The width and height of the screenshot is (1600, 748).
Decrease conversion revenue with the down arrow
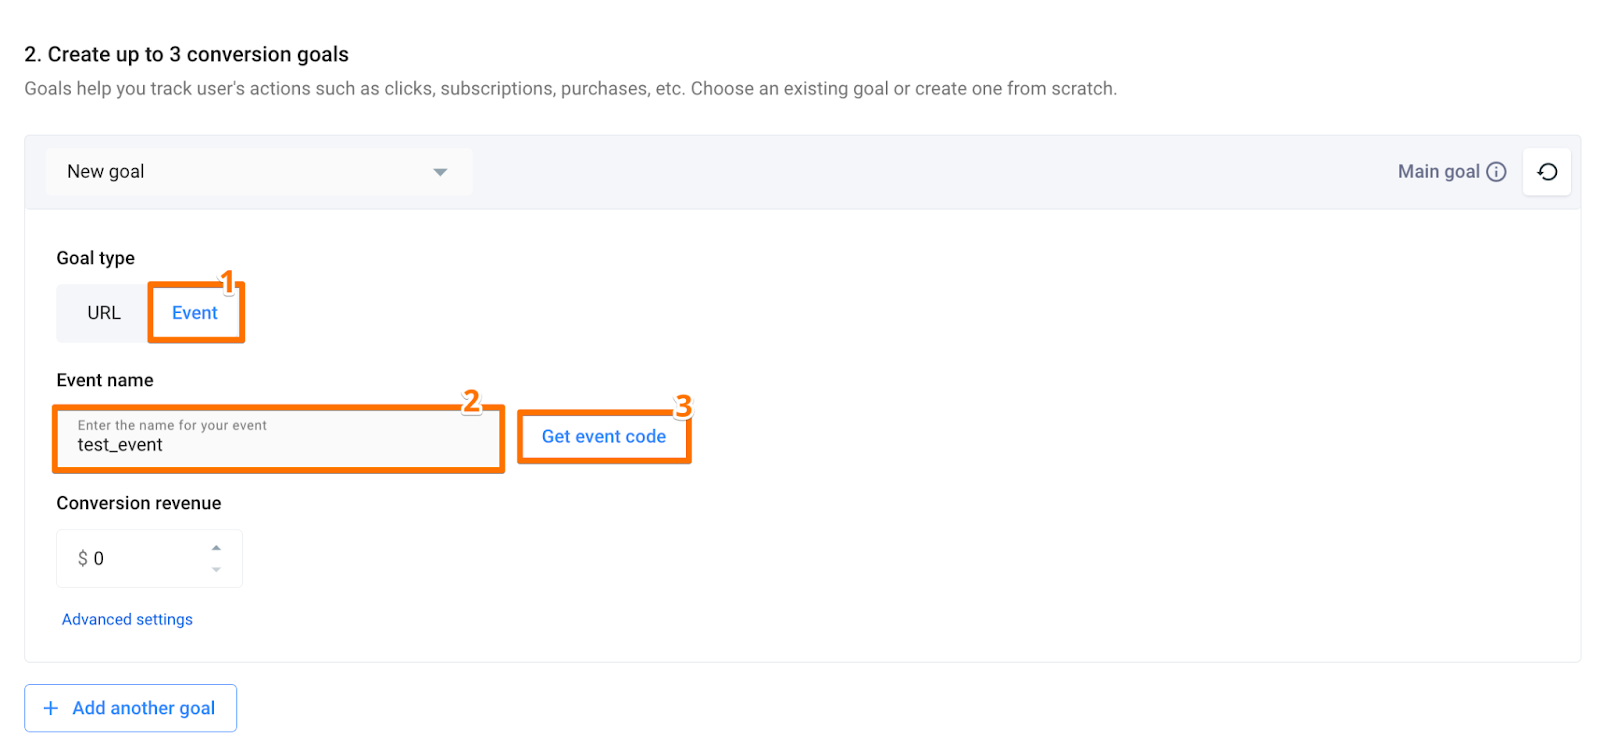pyautogui.click(x=216, y=570)
